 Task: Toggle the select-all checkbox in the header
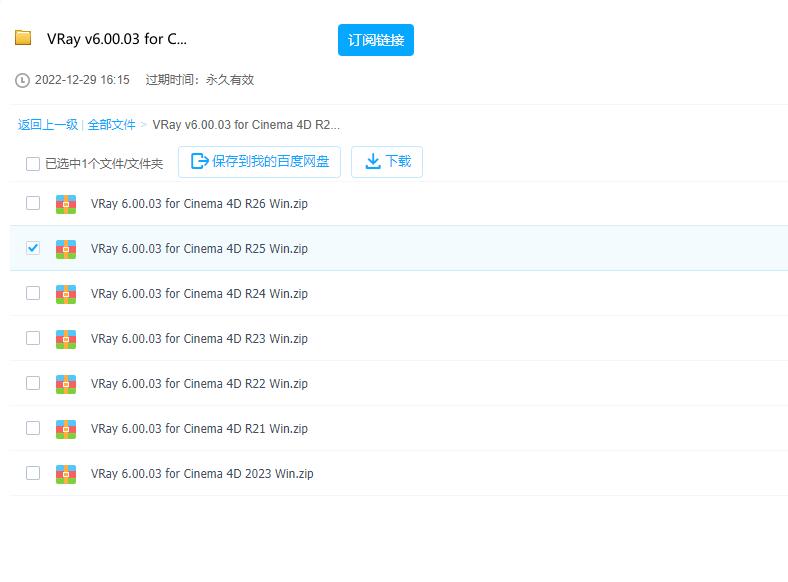(x=33, y=163)
